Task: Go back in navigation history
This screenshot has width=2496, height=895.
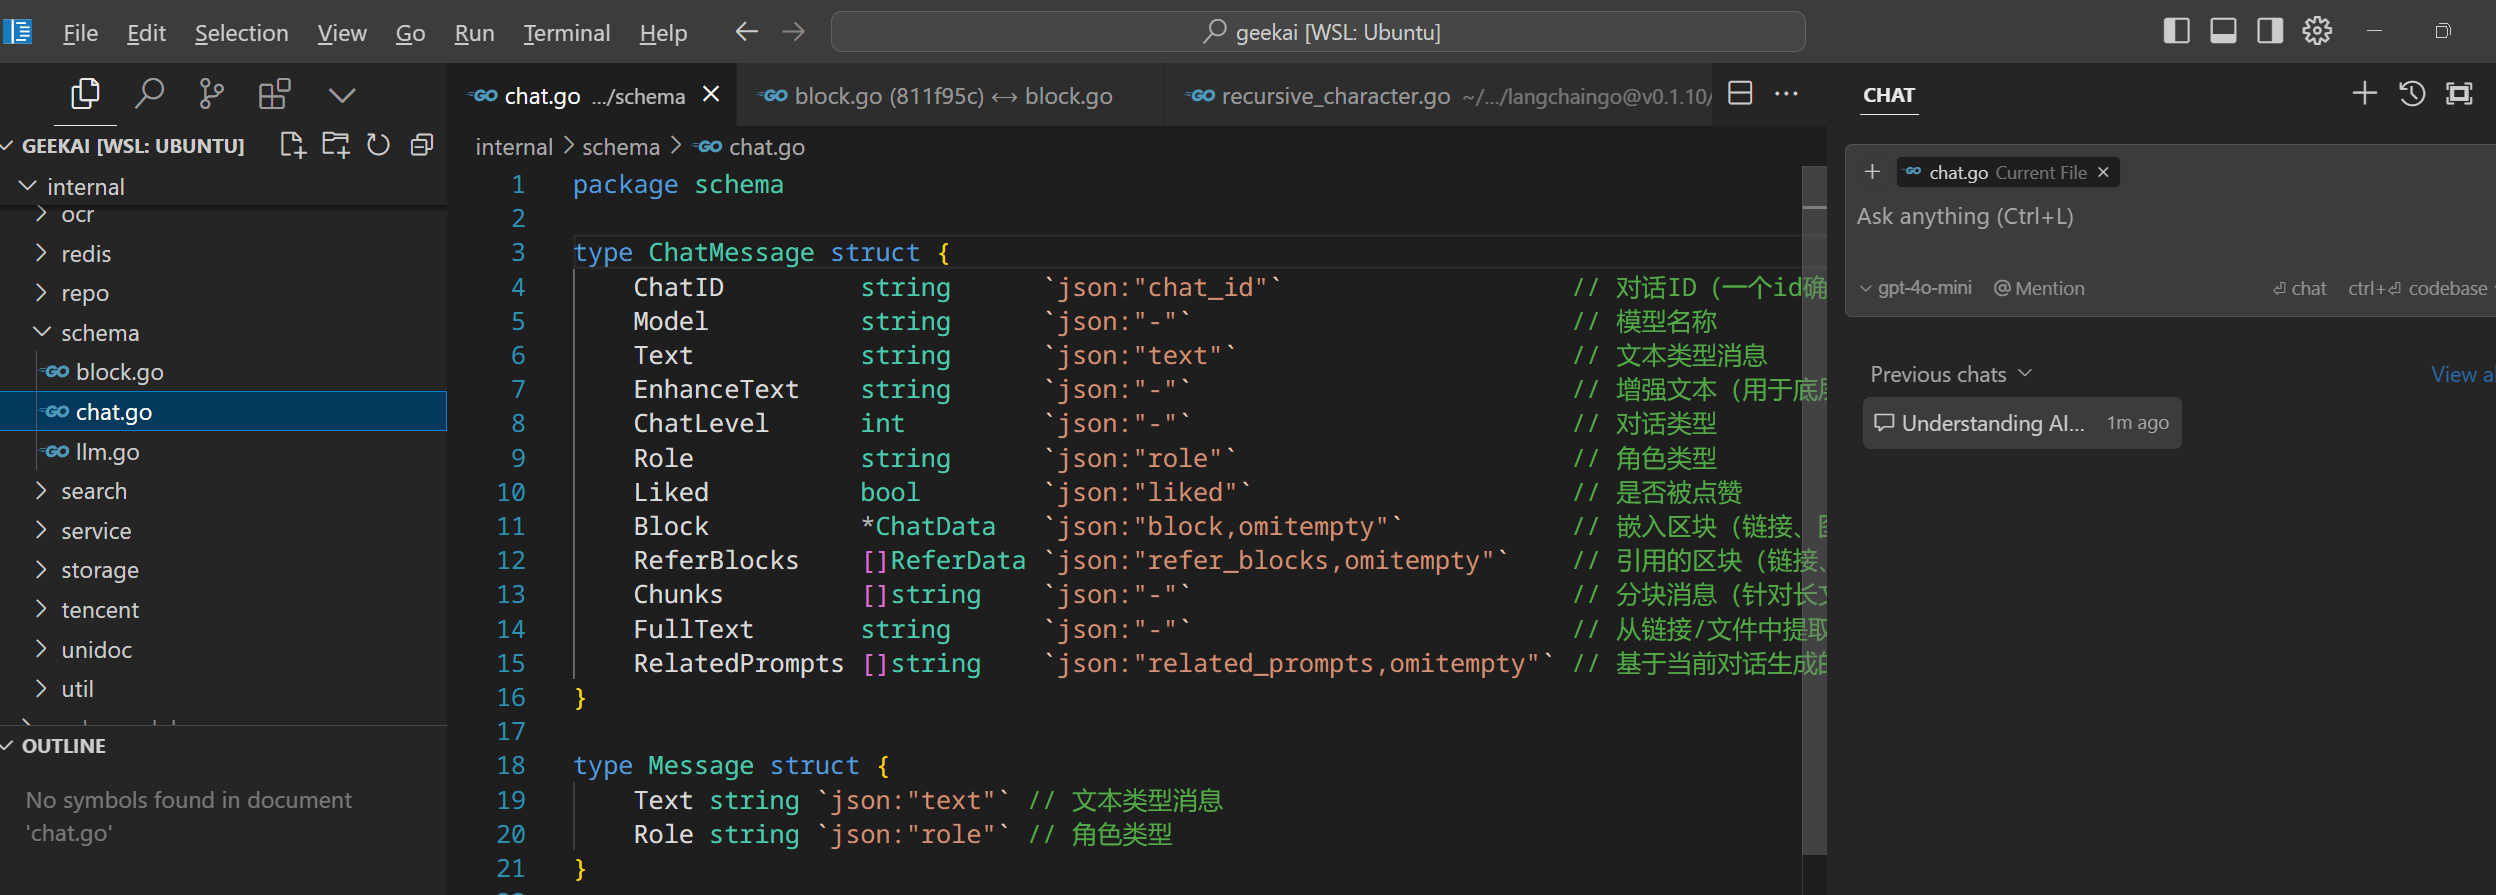Action: 746,32
